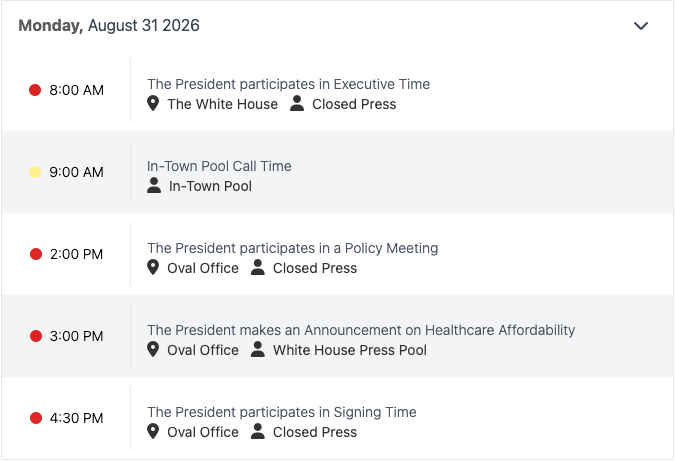
Task: Click the person icon in the 4:30 PM event
Action: tap(257, 431)
